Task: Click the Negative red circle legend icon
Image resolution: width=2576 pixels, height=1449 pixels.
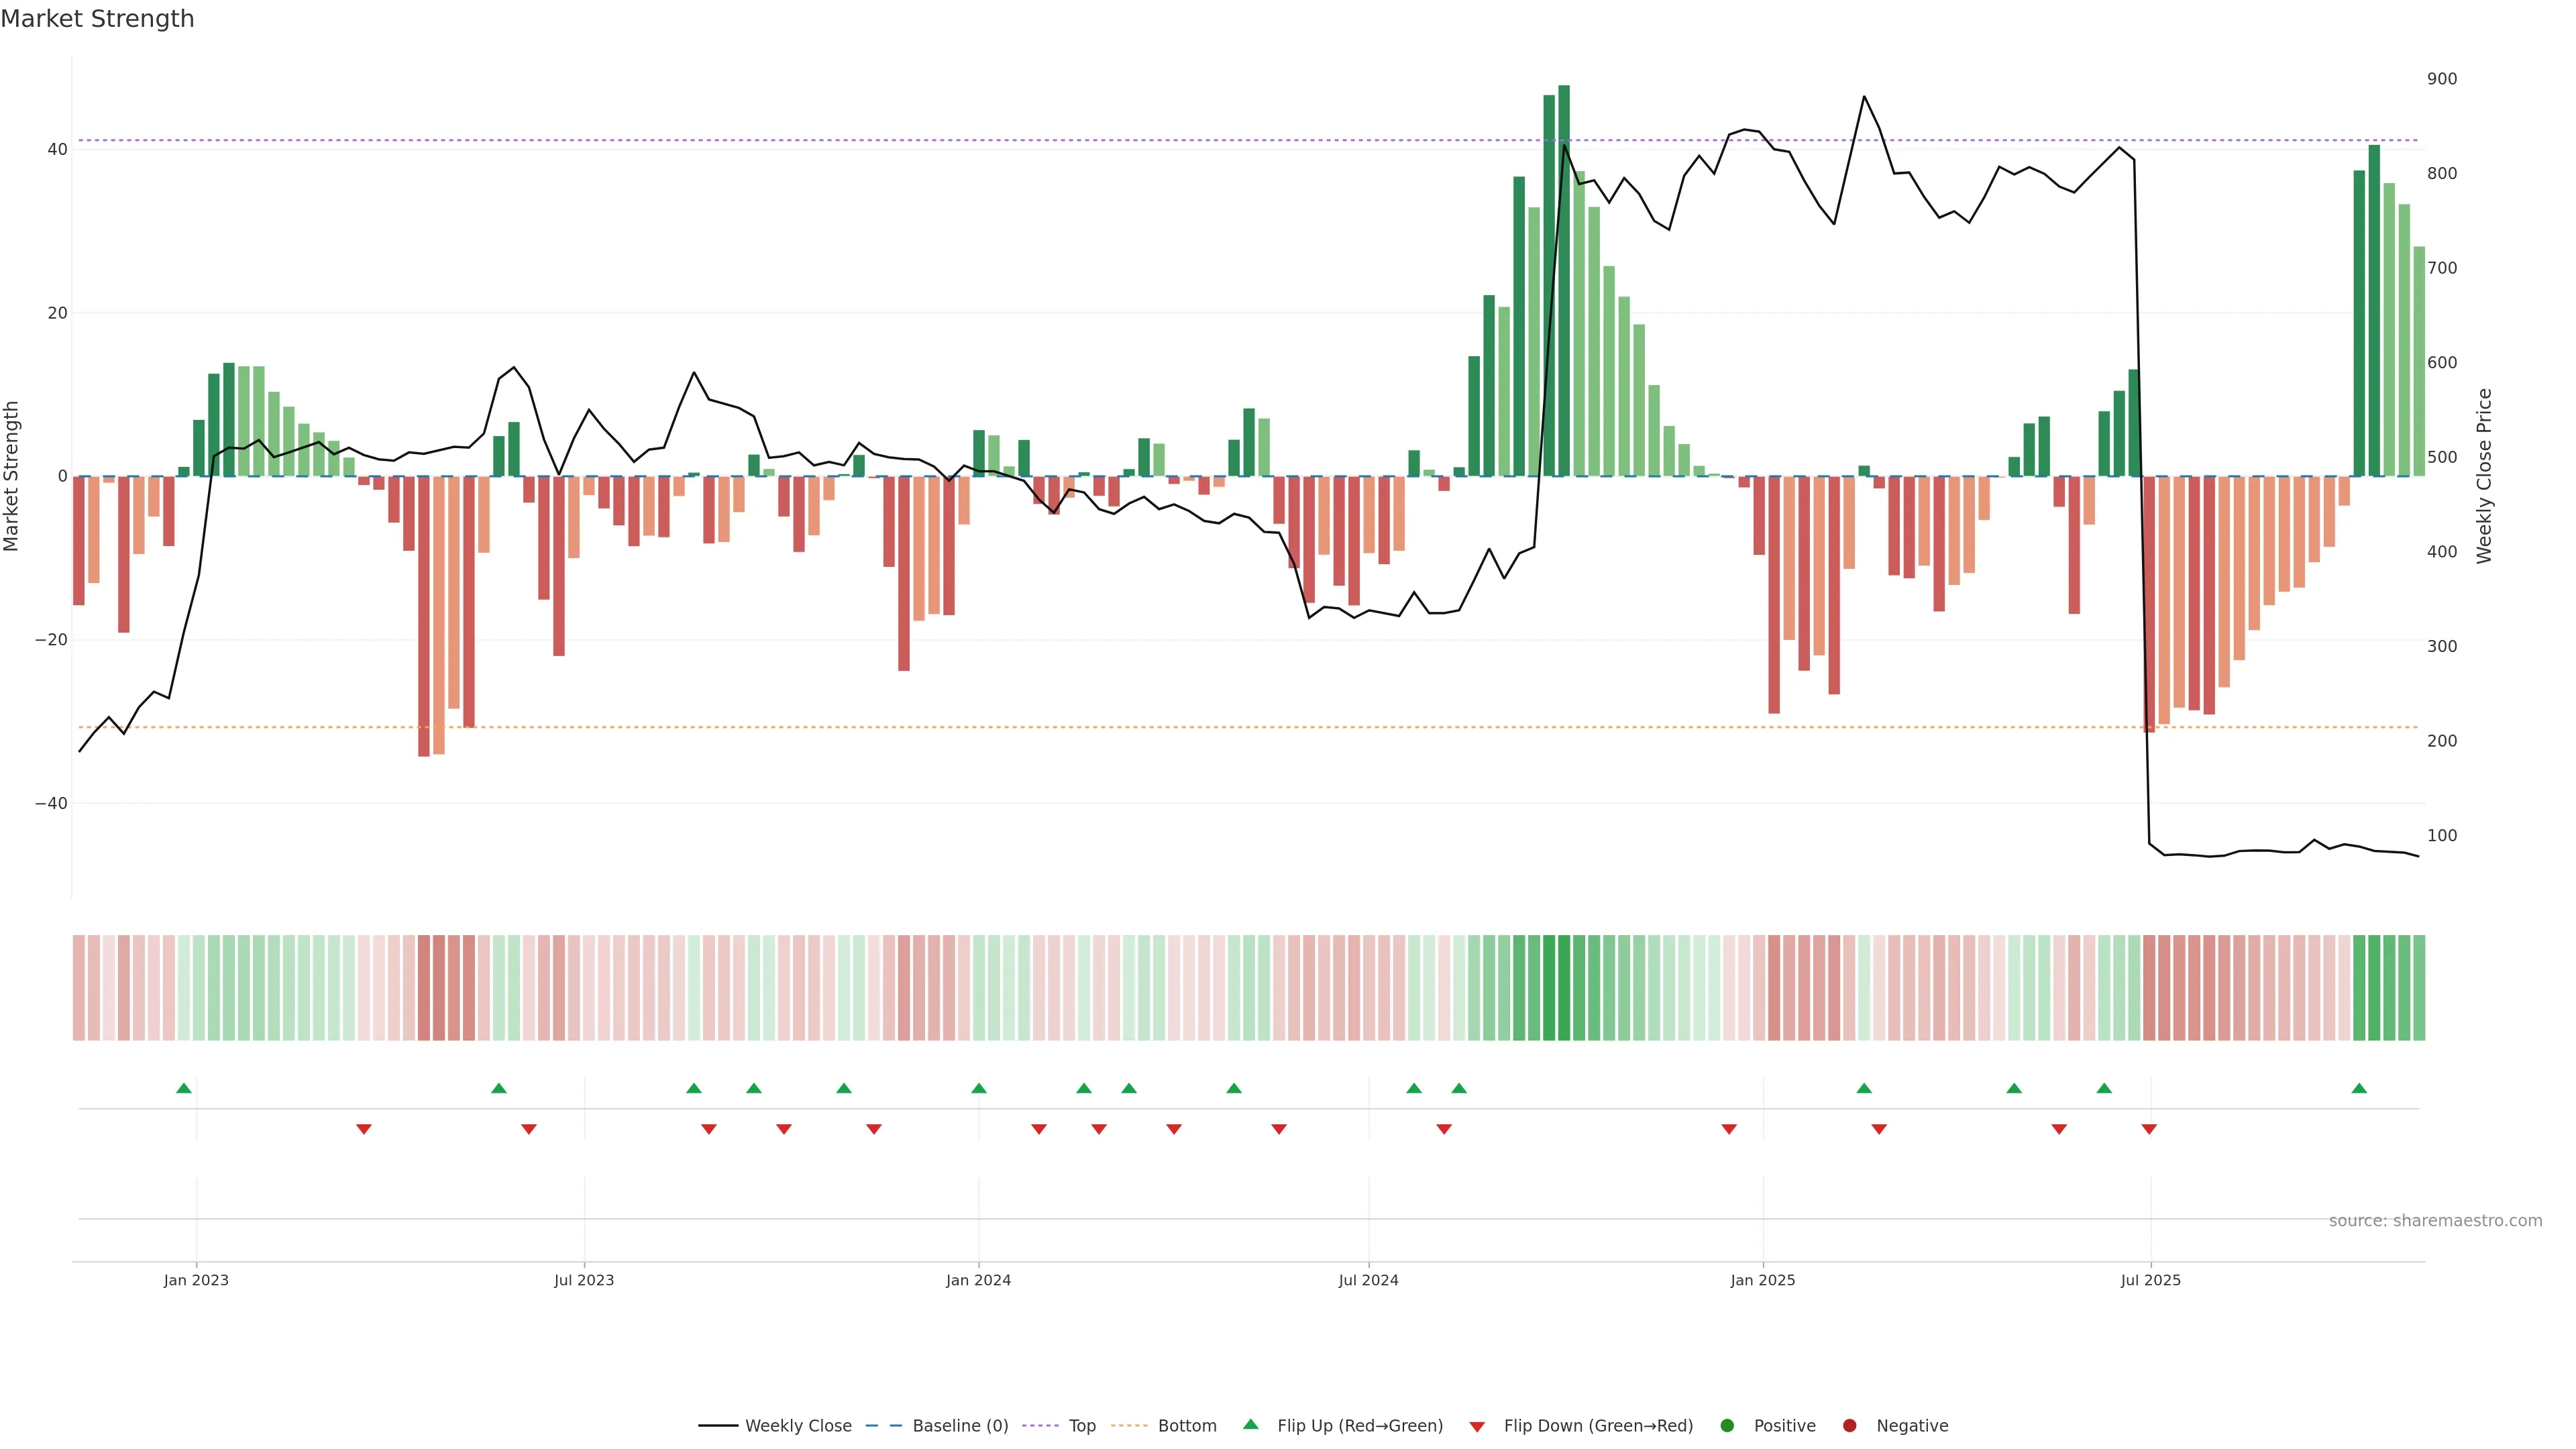Action: pyautogui.click(x=1849, y=1426)
